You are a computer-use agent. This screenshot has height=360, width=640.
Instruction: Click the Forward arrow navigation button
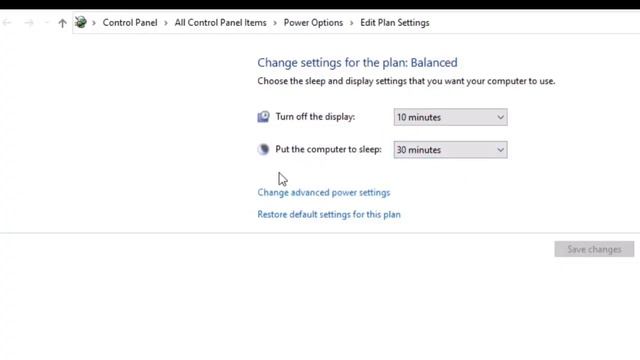tap(29, 23)
